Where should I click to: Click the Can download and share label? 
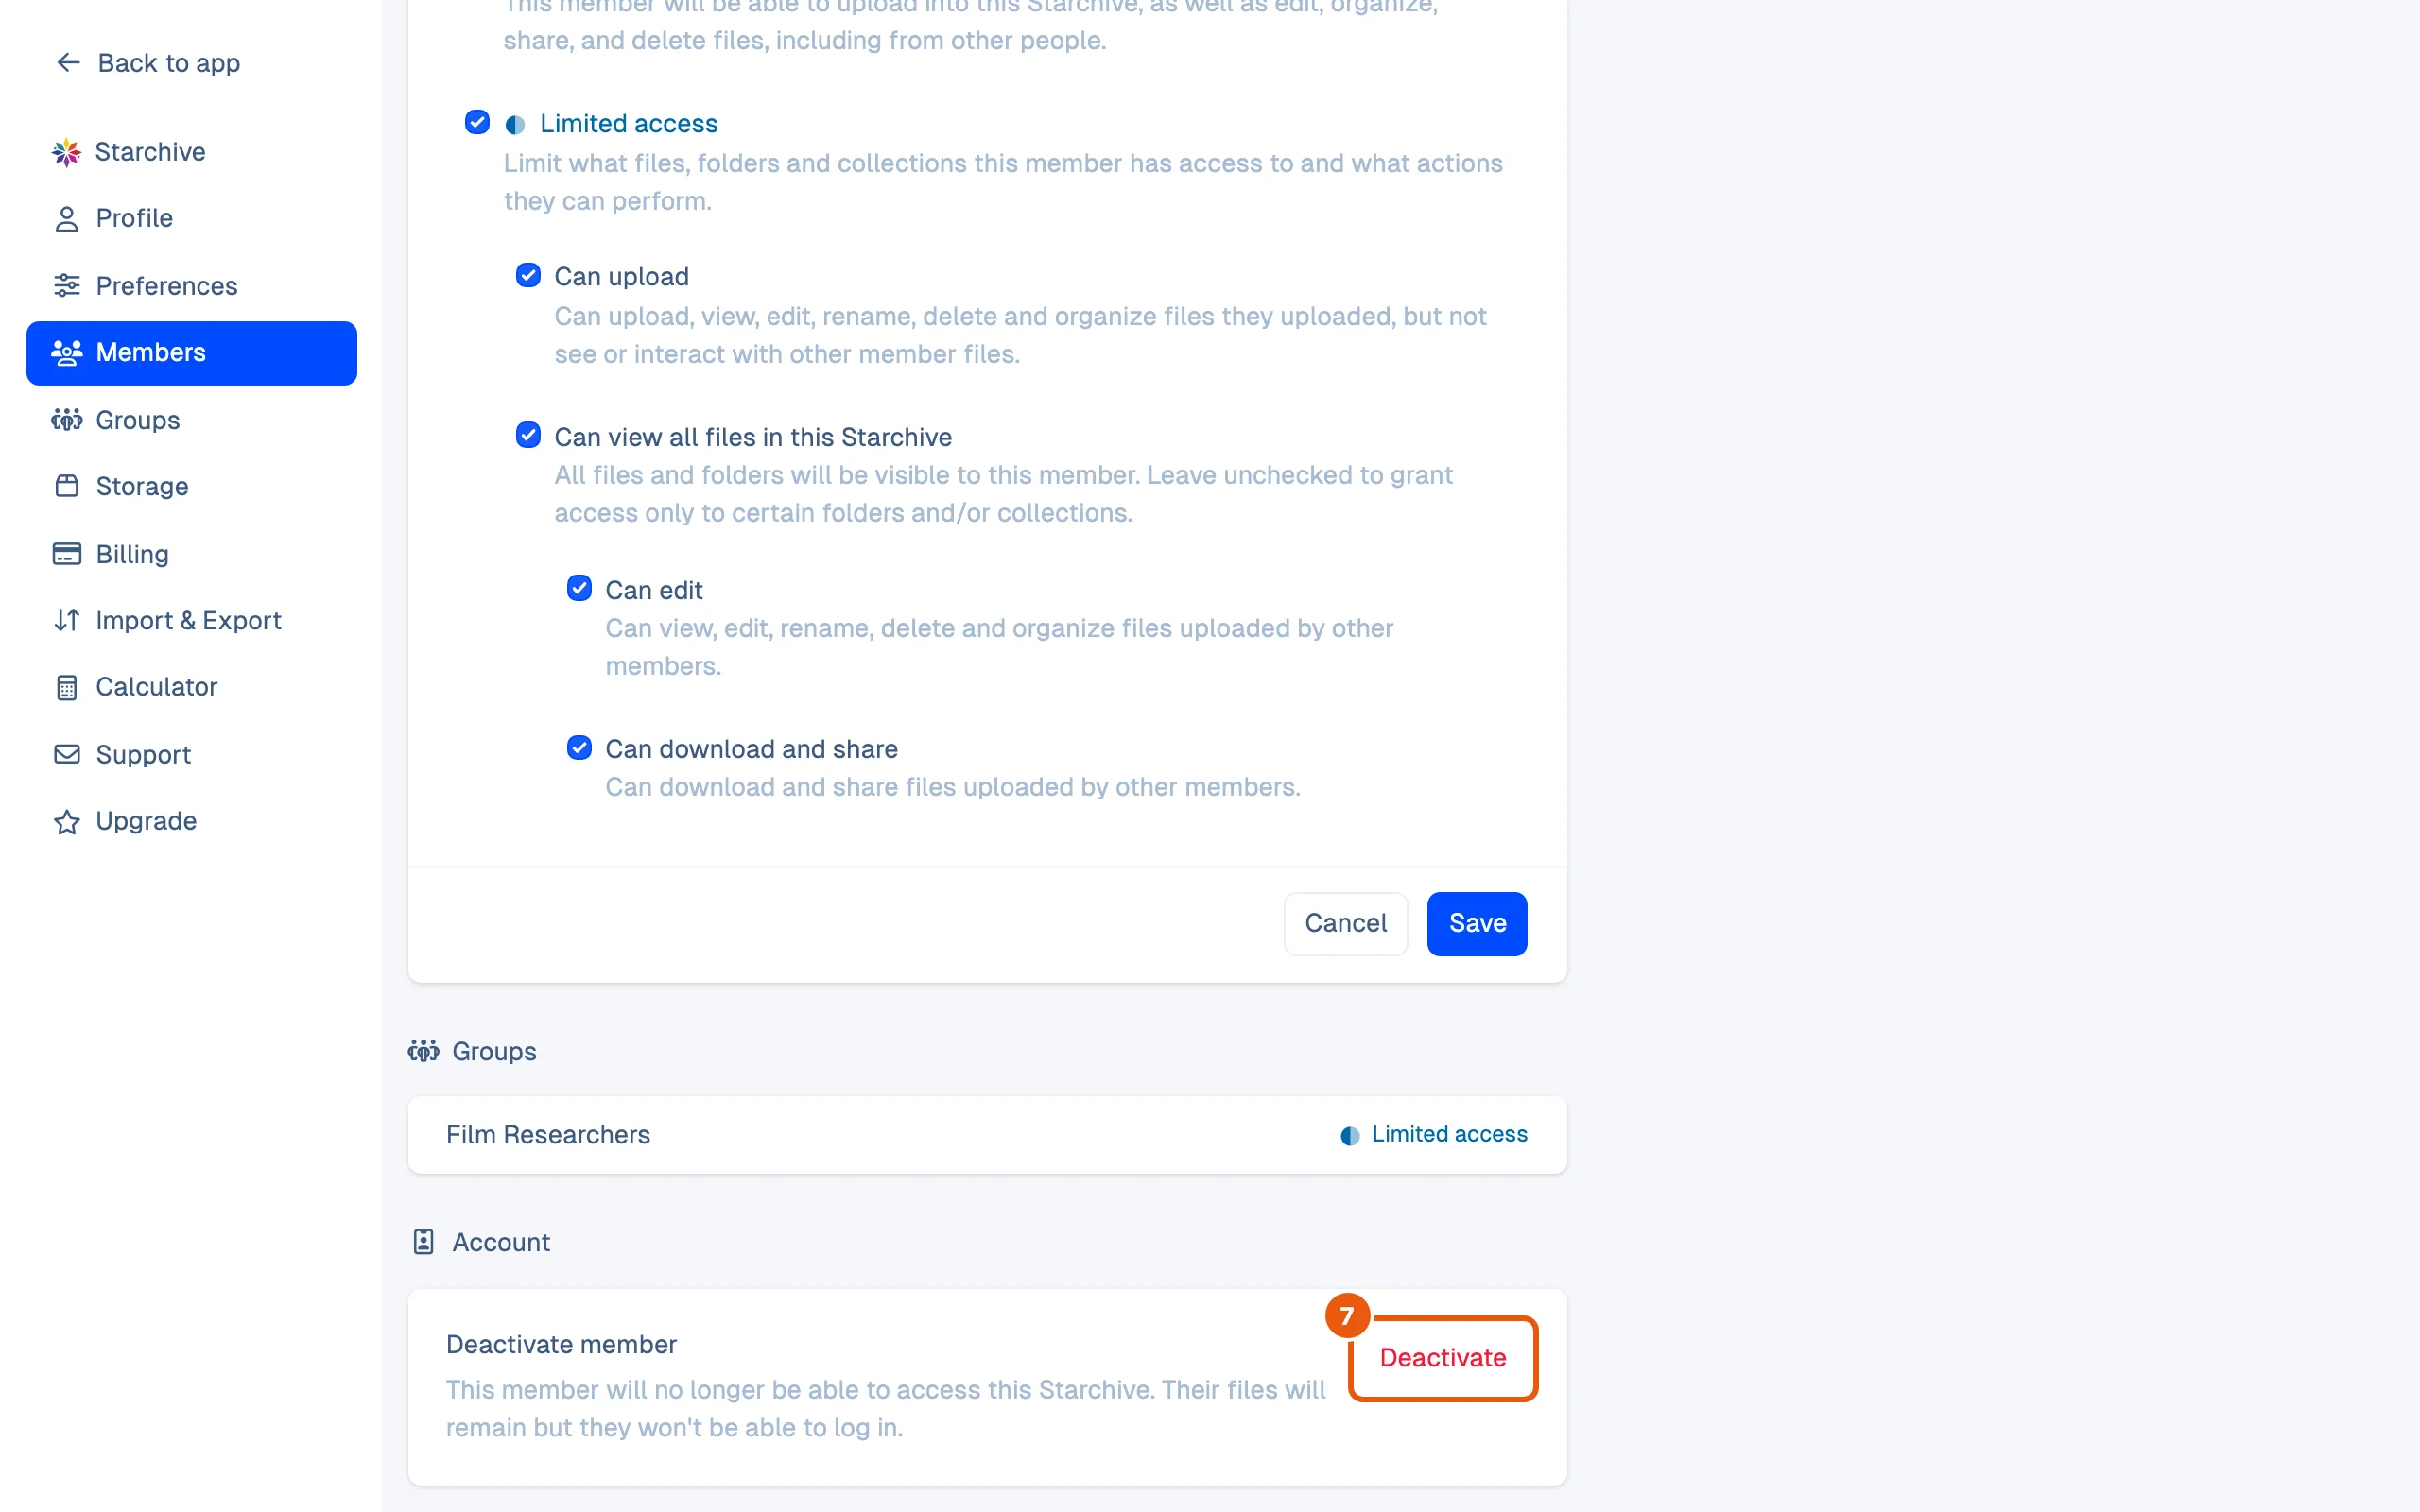(x=751, y=749)
